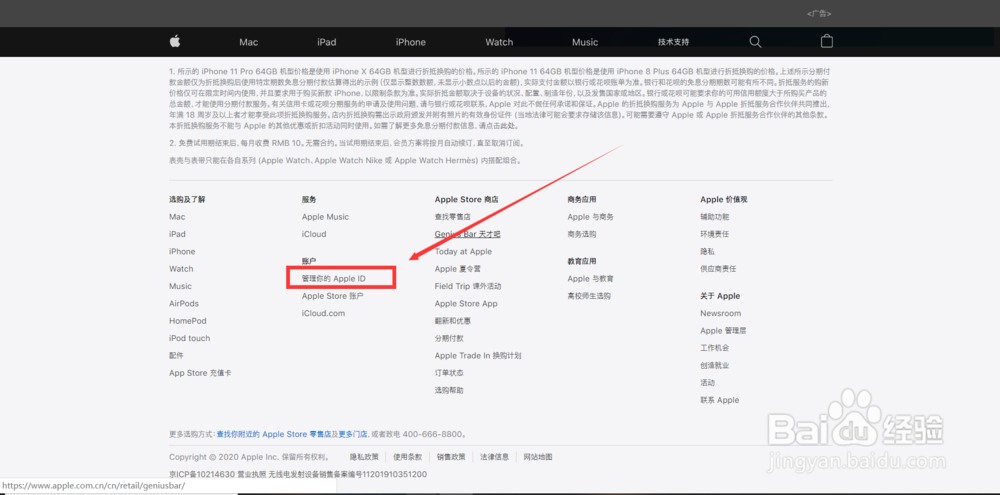Open the 联系 Apple link
This screenshot has height=495, width=1000.
(719, 400)
